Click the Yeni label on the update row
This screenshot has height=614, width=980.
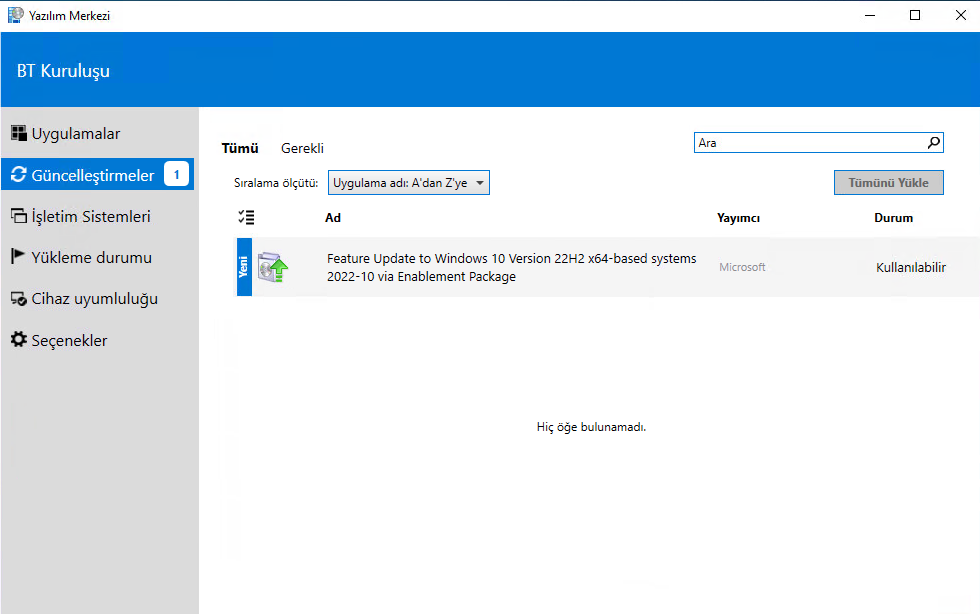pos(244,267)
